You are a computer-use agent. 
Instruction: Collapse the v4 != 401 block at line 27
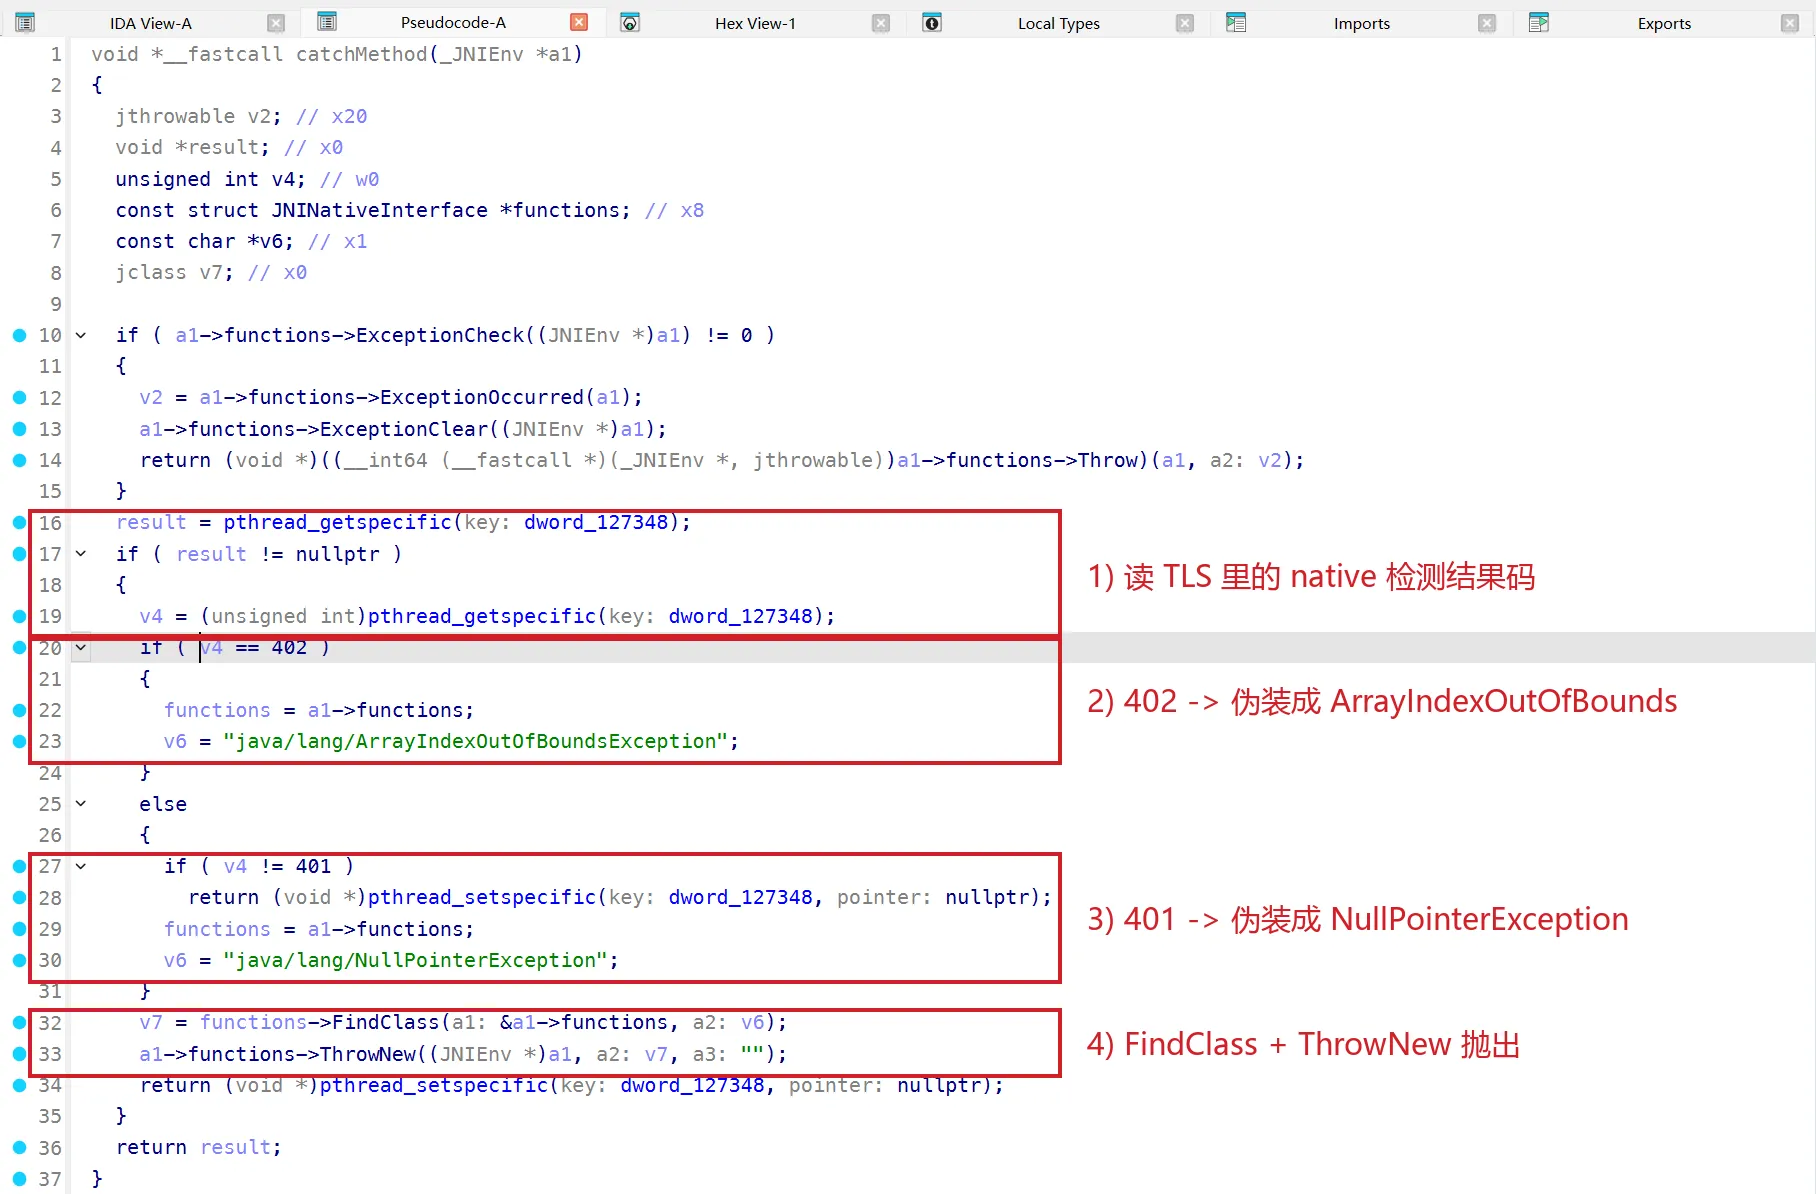(81, 866)
